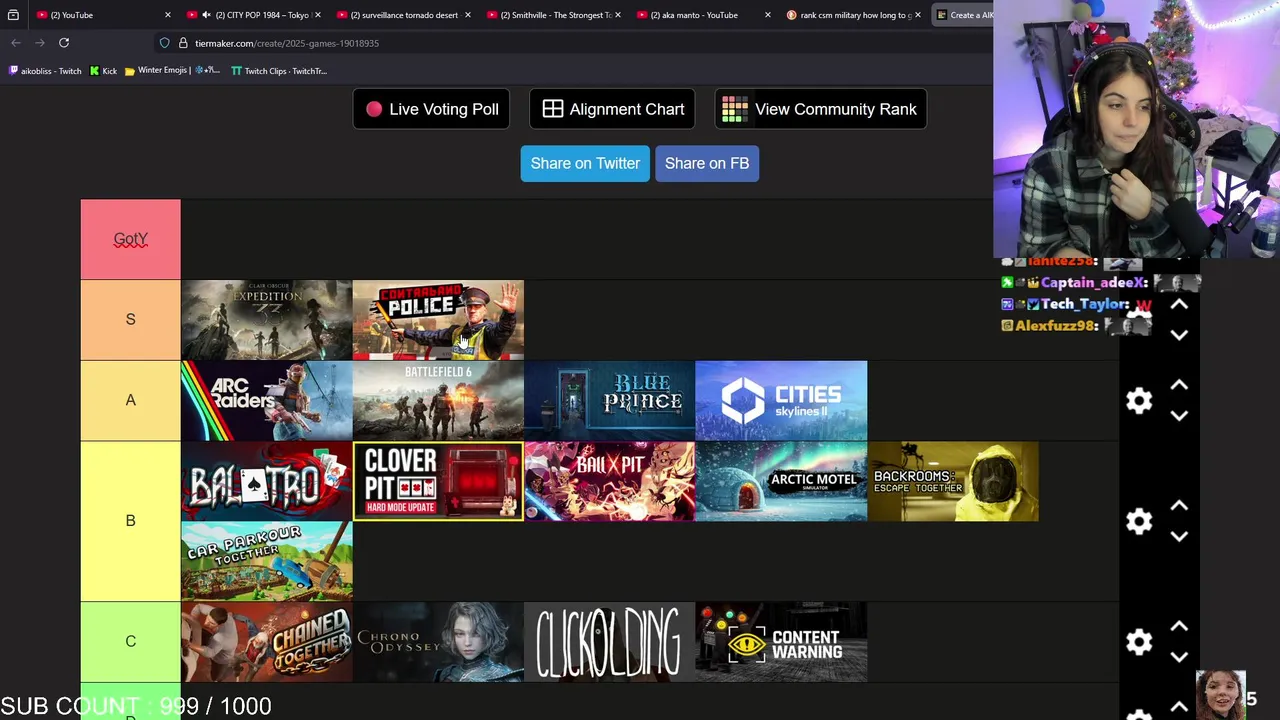
Task: Open the Live Voting Poll
Action: coord(432,109)
